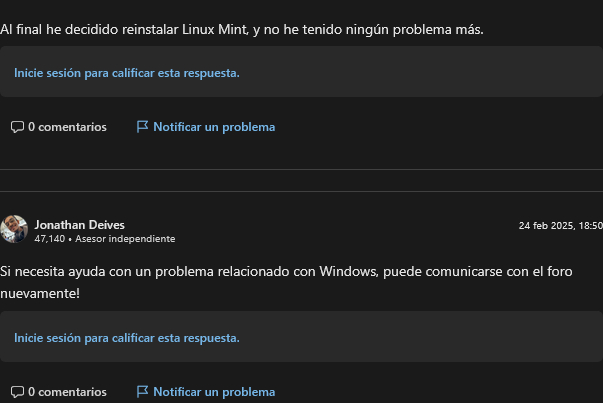The height and width of the screenshot is (403, 603).
Task: Click the comment bubble icon below Jonathan Deives' reply
Action: [17, 392]
